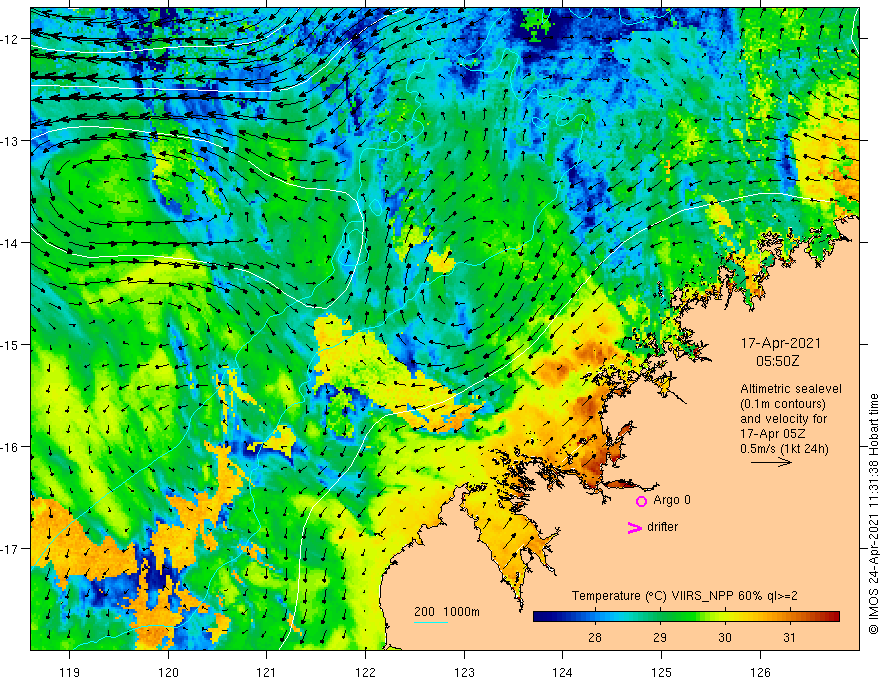Screen dimensions: 880x680
Task: Click the magenta drifter arrowhead symbol
Action: 635,527
